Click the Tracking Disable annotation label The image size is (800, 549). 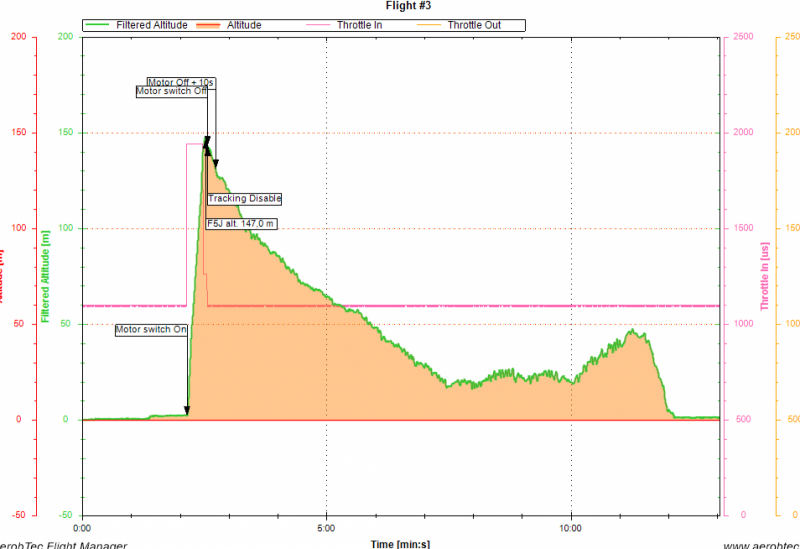tap(244, 198)
